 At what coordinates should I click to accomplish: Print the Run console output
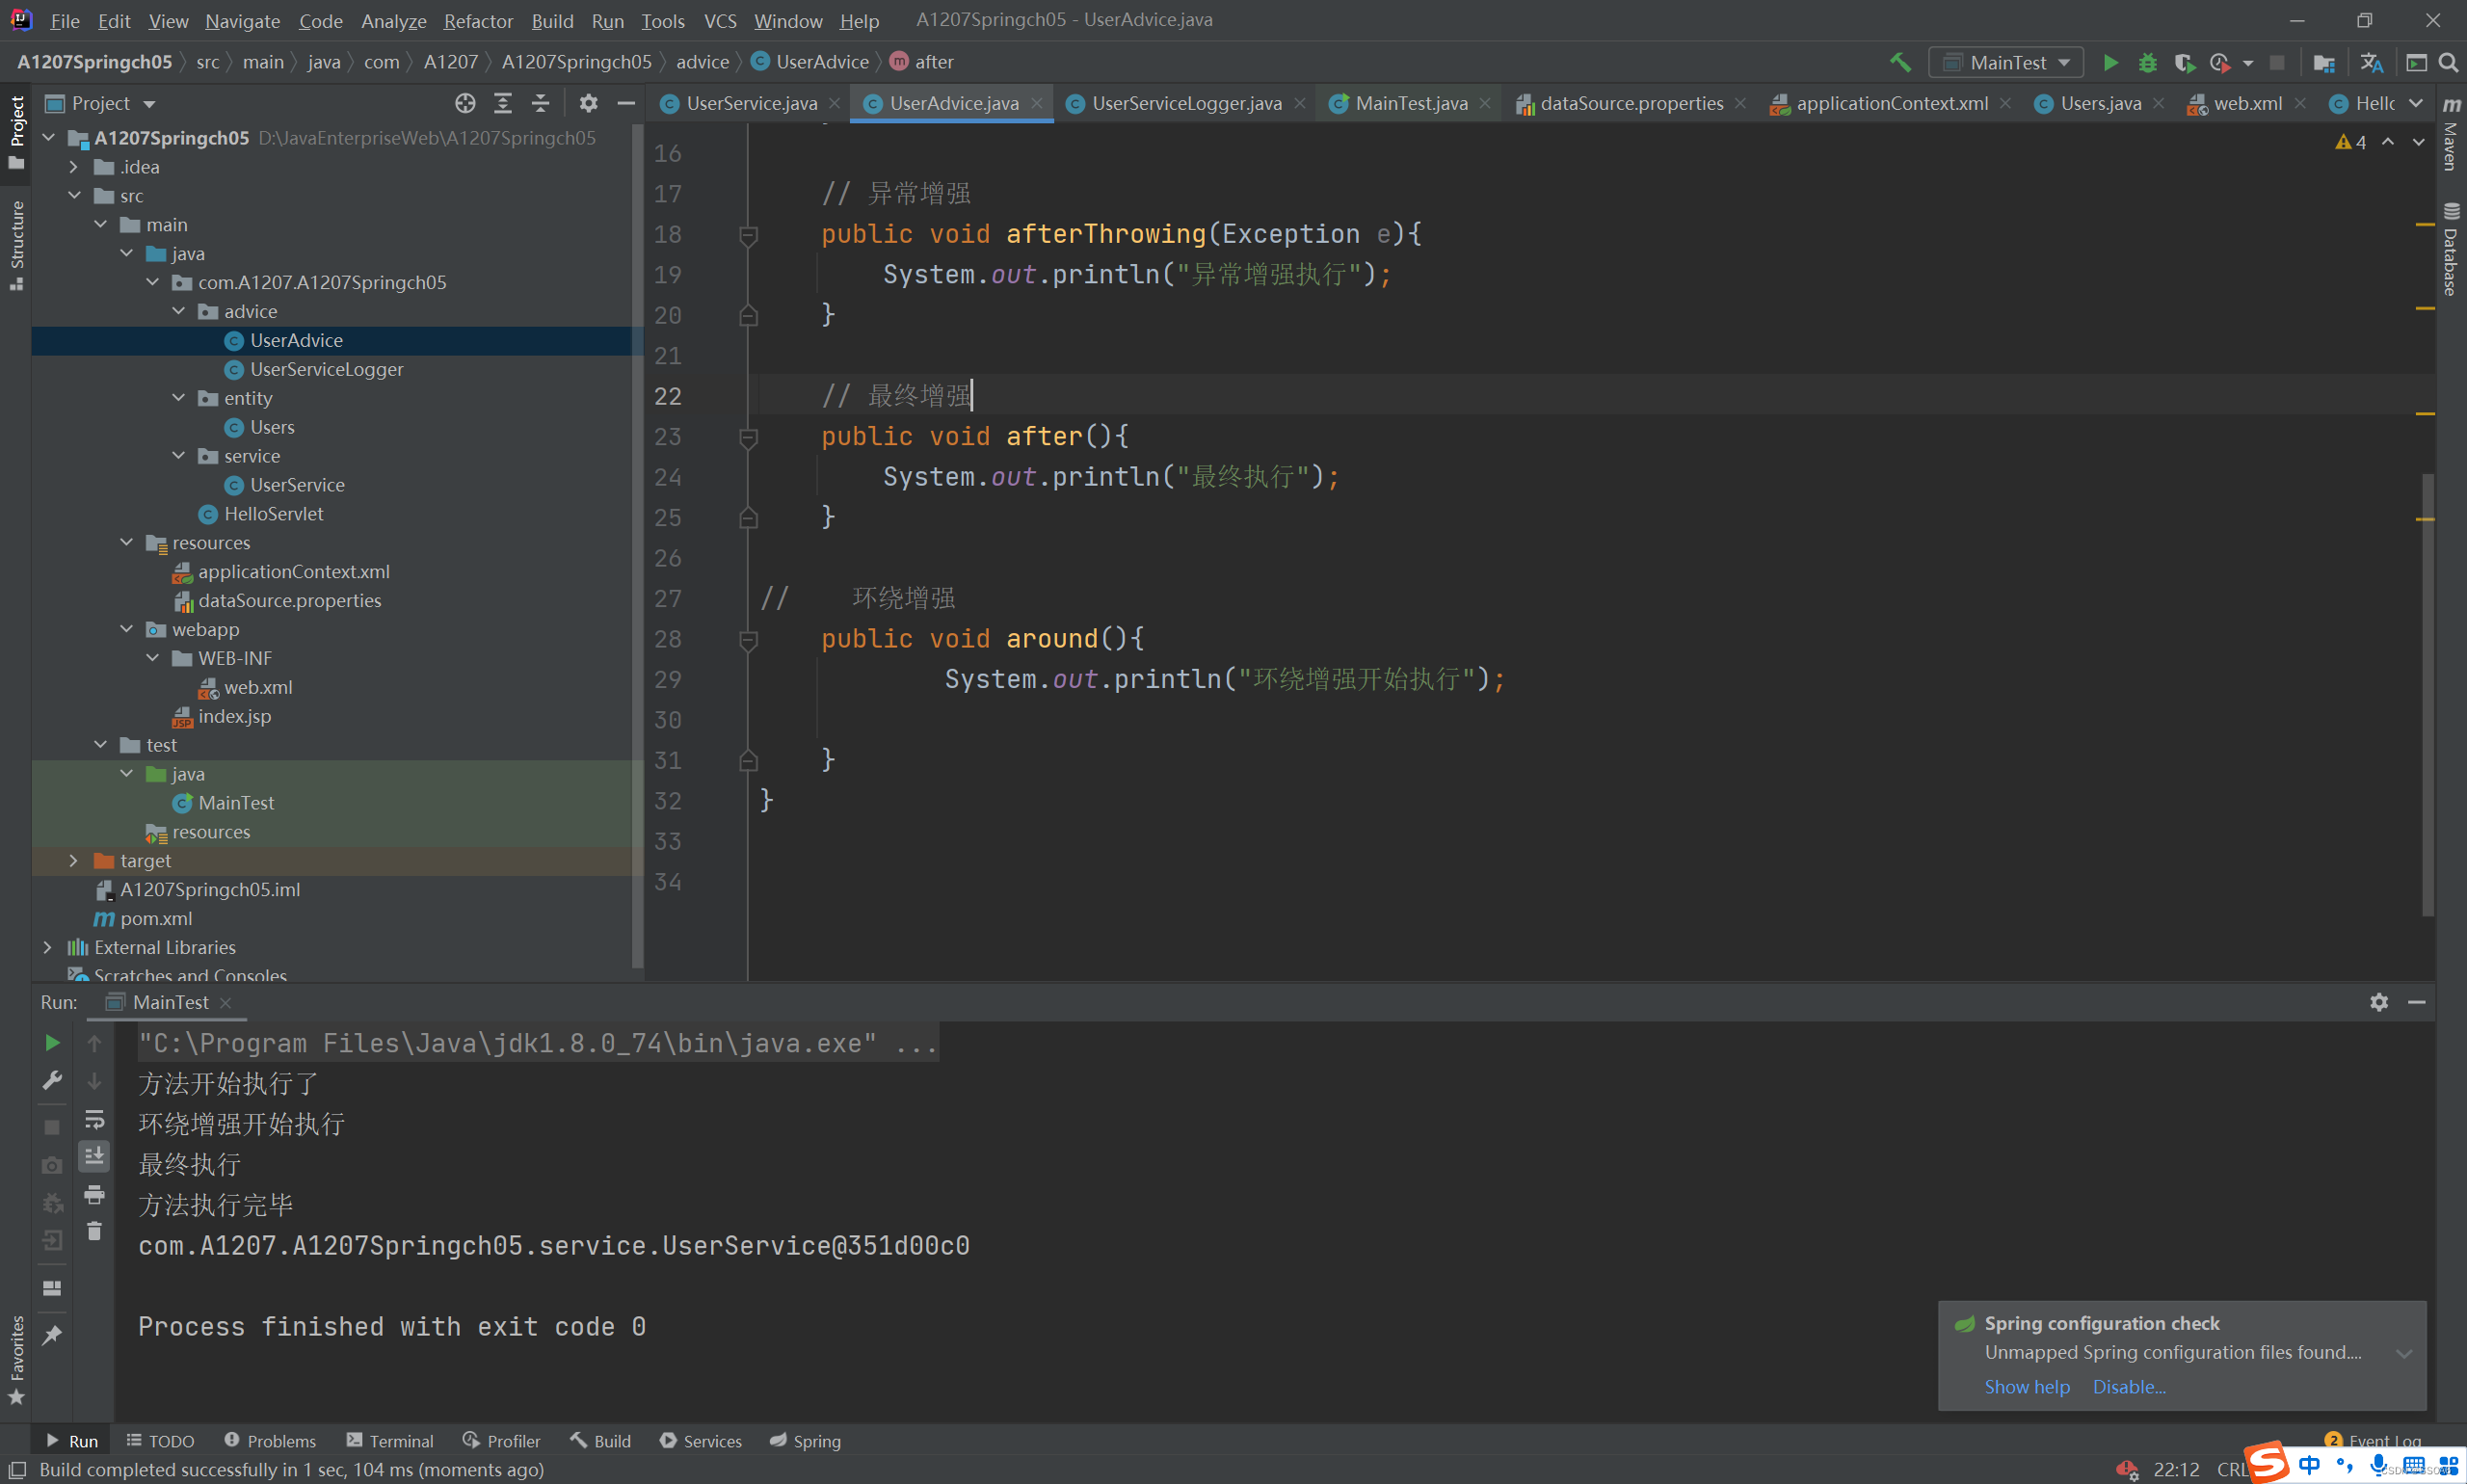(94, 1194)
